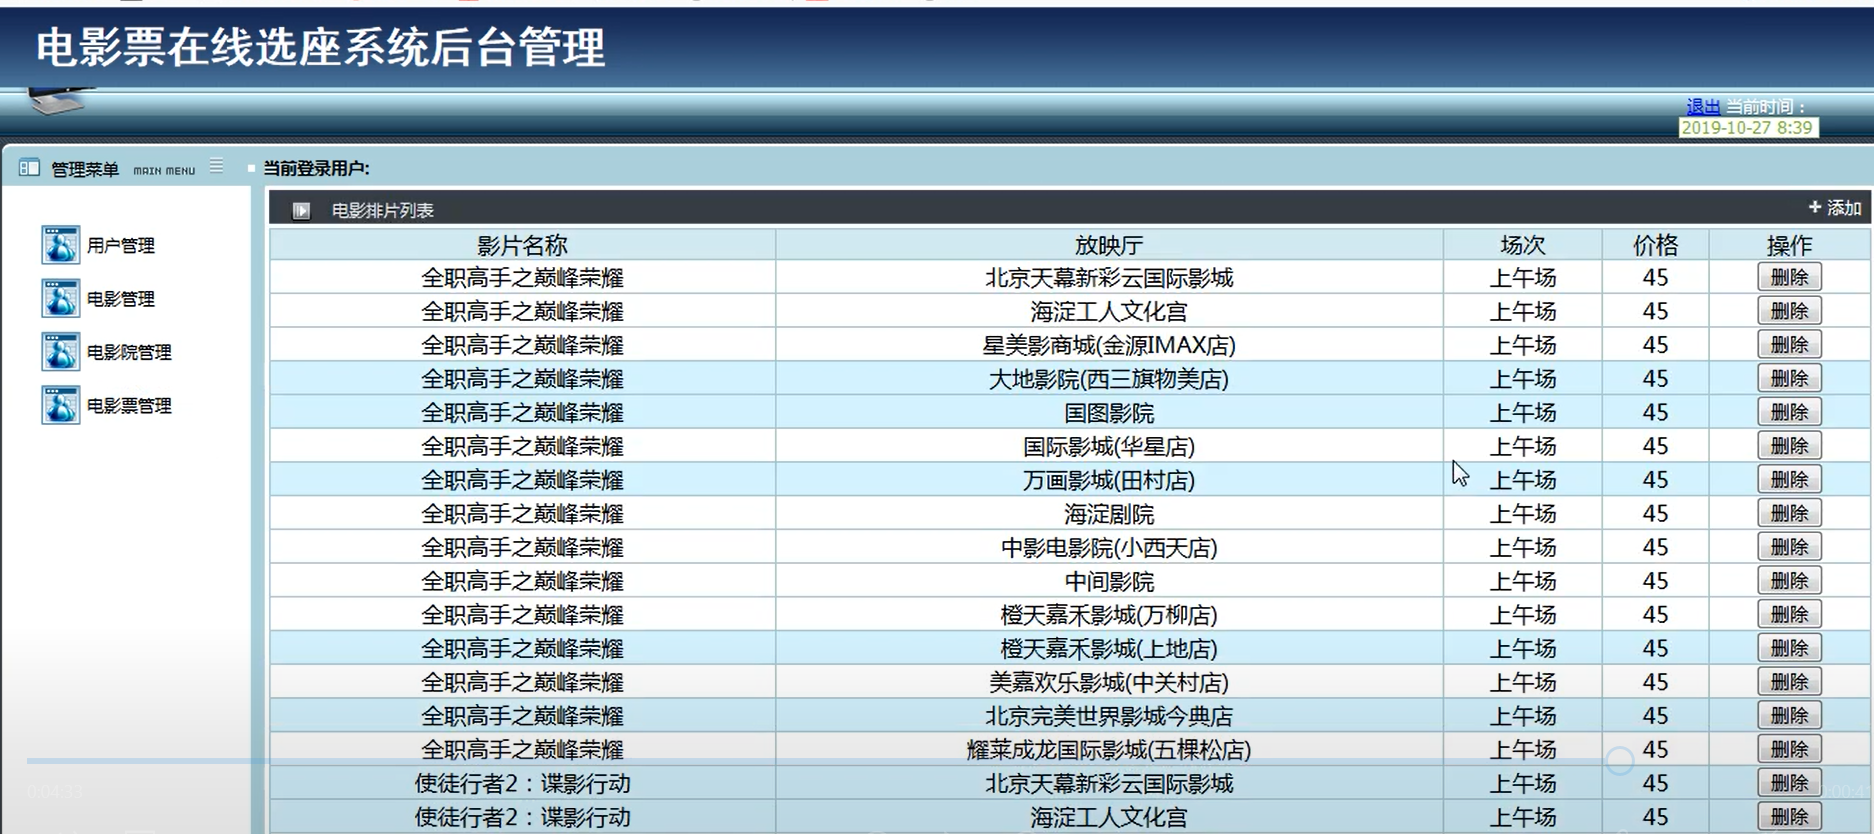Image resolution: width=1874 pixels, height=834 pixels.
Task: Delete the 北京完美世界影城今典店 row
Action: [x=1789, y=716]
